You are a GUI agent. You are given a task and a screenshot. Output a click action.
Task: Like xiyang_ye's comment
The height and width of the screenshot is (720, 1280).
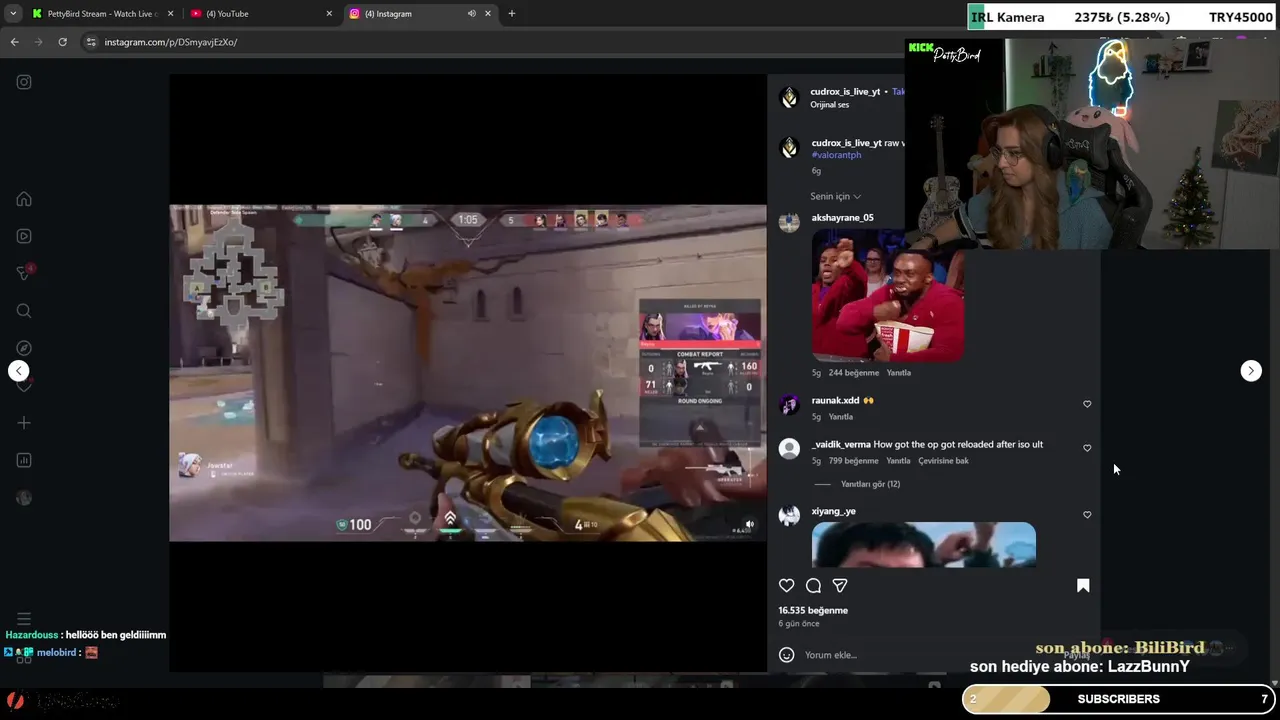tap(1087, 515)
